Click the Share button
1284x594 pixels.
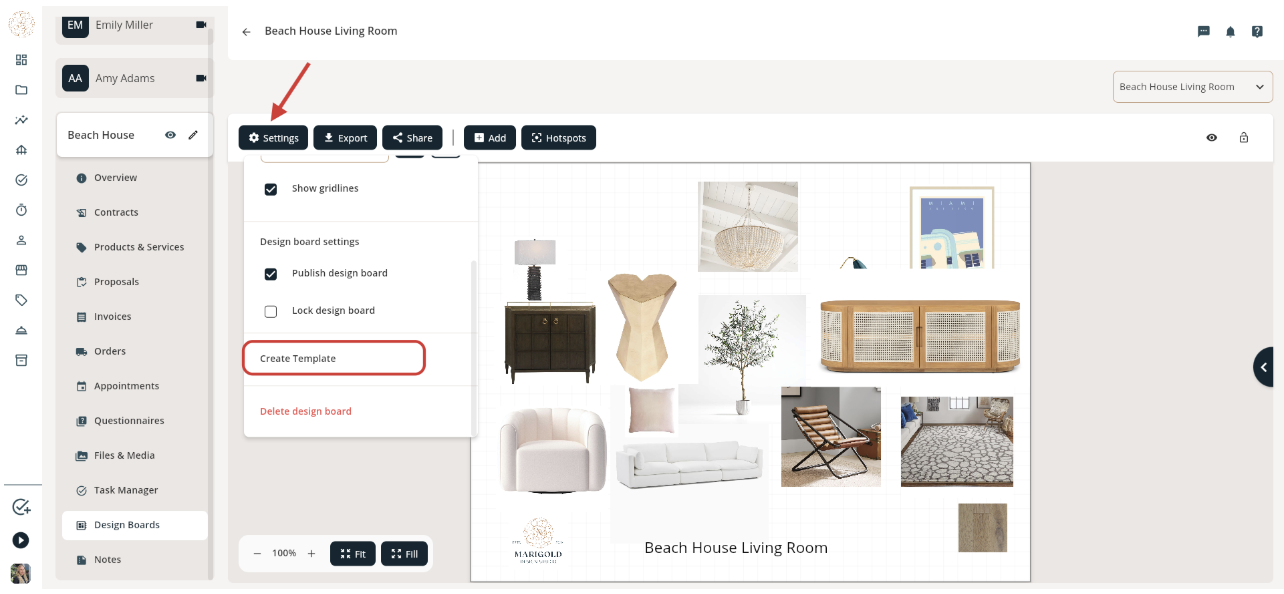412,138
